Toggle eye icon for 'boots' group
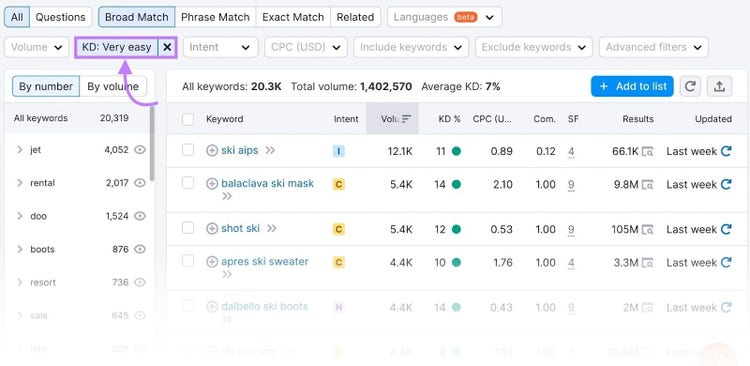 click(x=139, y=249)
